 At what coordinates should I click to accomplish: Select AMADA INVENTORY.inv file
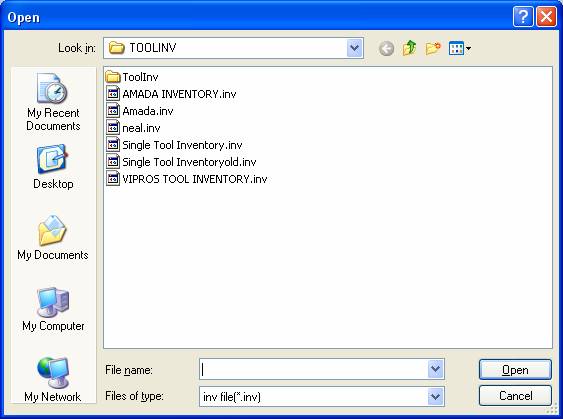171,94
